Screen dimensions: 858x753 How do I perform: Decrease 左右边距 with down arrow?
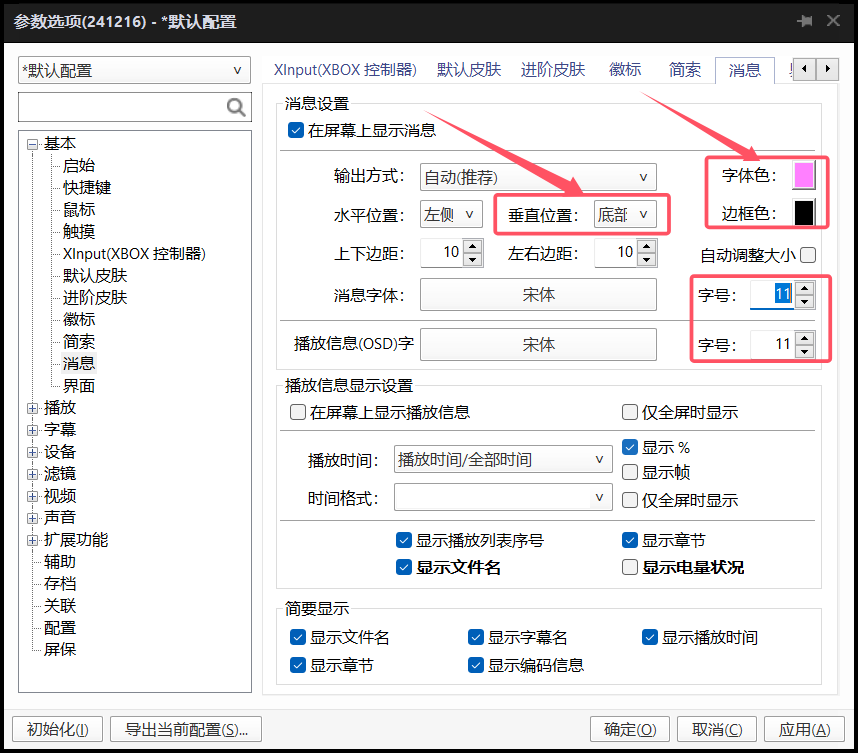point(647,259)
